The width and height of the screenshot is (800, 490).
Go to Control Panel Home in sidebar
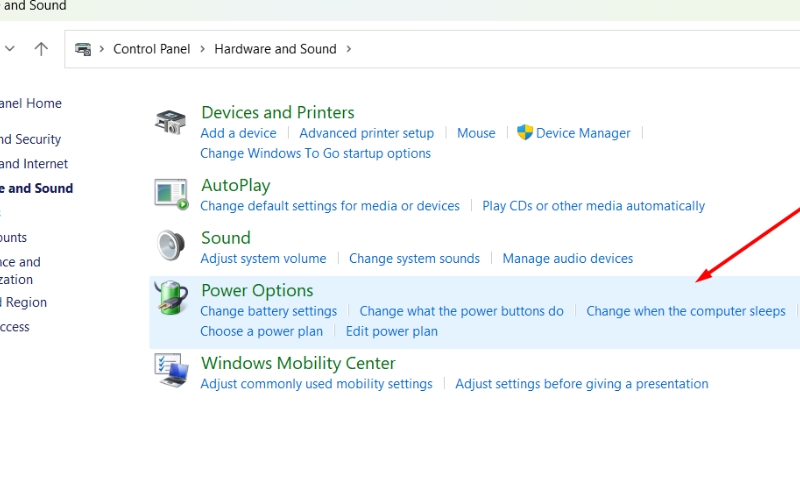[31, 104]
